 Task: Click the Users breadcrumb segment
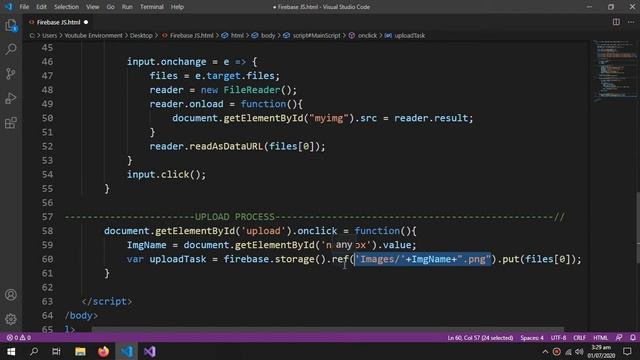49,36
